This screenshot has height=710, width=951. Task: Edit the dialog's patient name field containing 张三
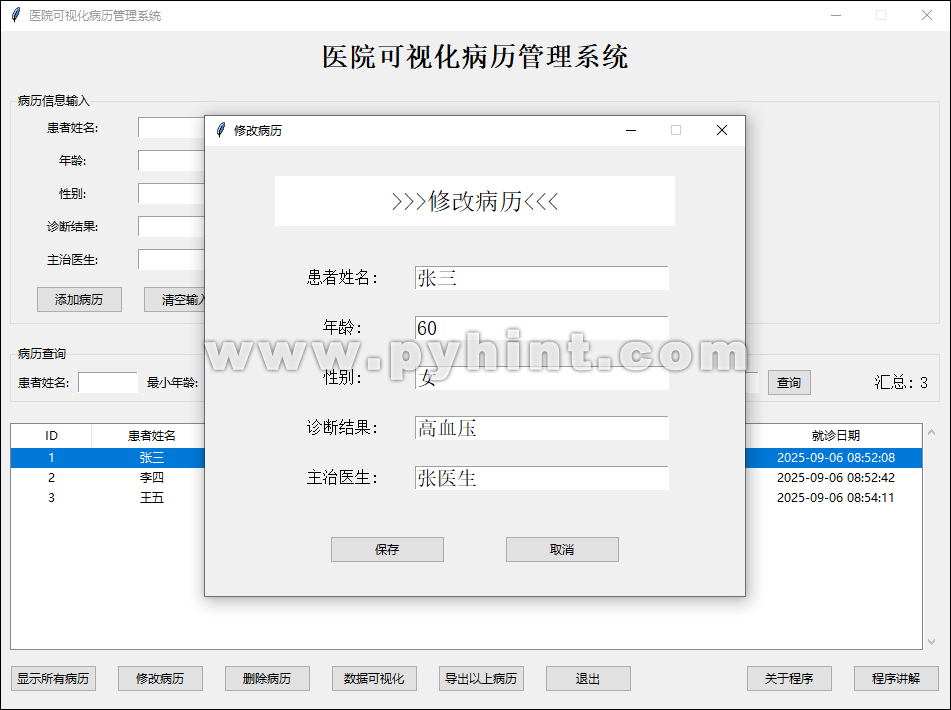542,278
